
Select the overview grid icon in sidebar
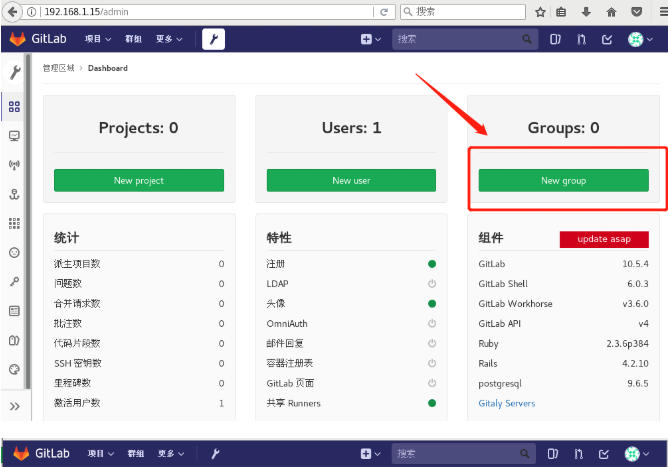point(14,107)
